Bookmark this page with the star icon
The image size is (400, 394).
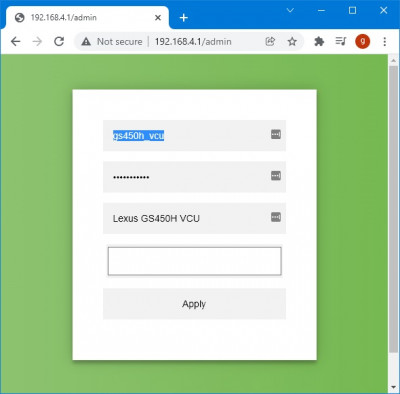tap(292, 42)
